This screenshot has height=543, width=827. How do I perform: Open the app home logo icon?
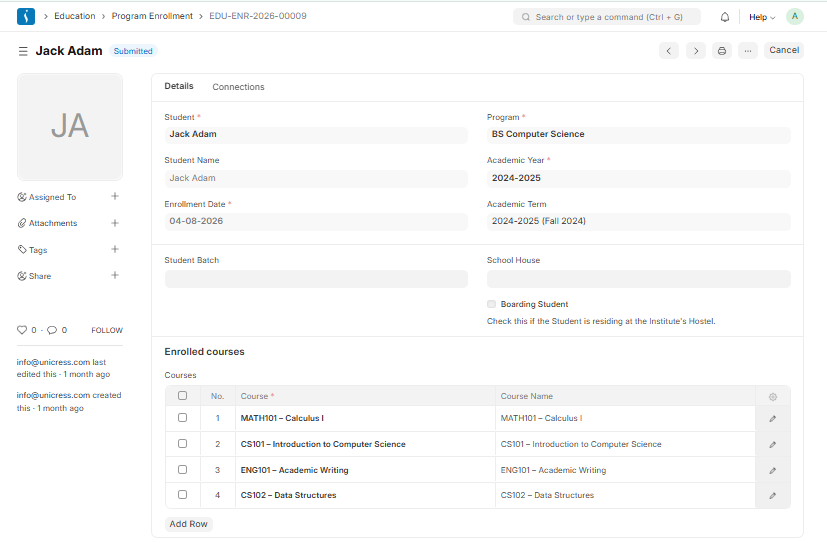(x=26, y=16)
